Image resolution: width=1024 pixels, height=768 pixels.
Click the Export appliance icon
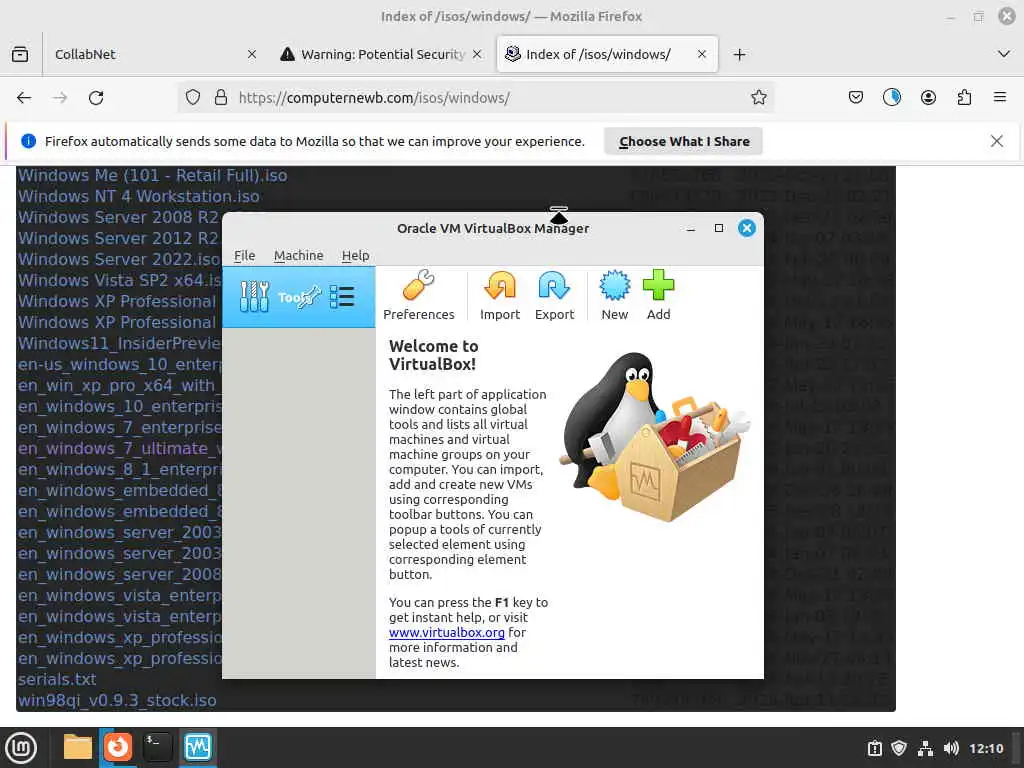(x=554, y=295)
